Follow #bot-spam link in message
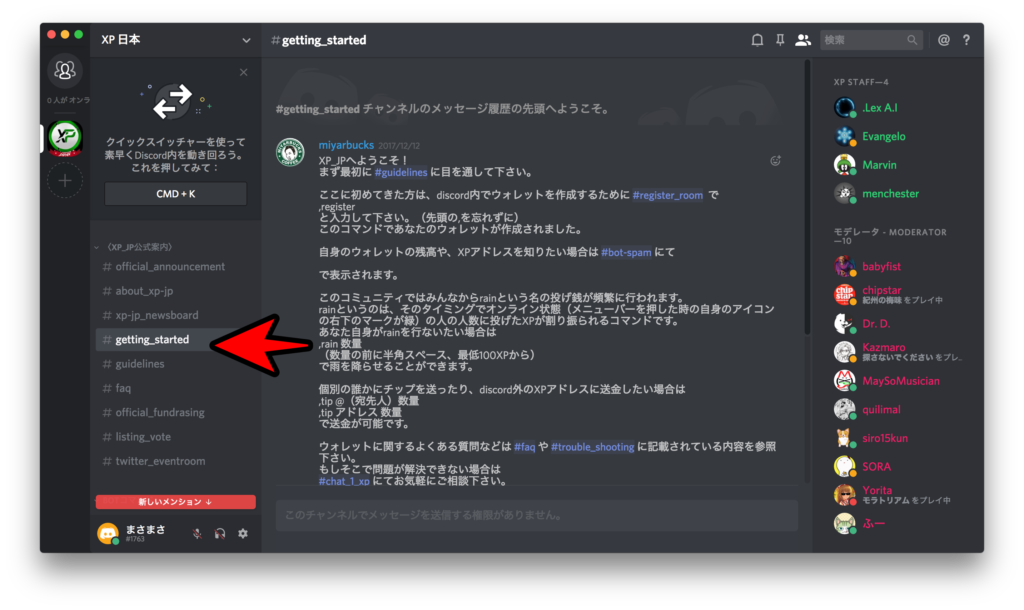The width and height of the screenshot is (1024, 610). [x=626, y=252]
